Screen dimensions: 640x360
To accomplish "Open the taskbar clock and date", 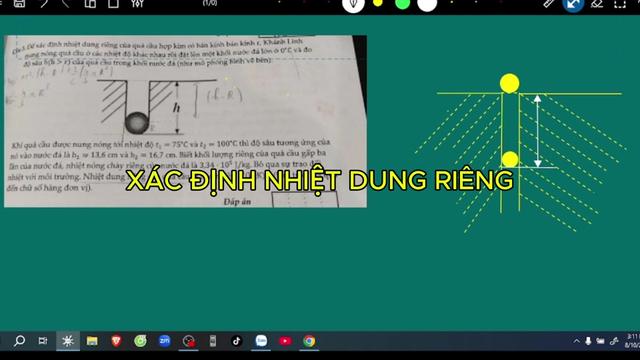I will pos(633,341).
